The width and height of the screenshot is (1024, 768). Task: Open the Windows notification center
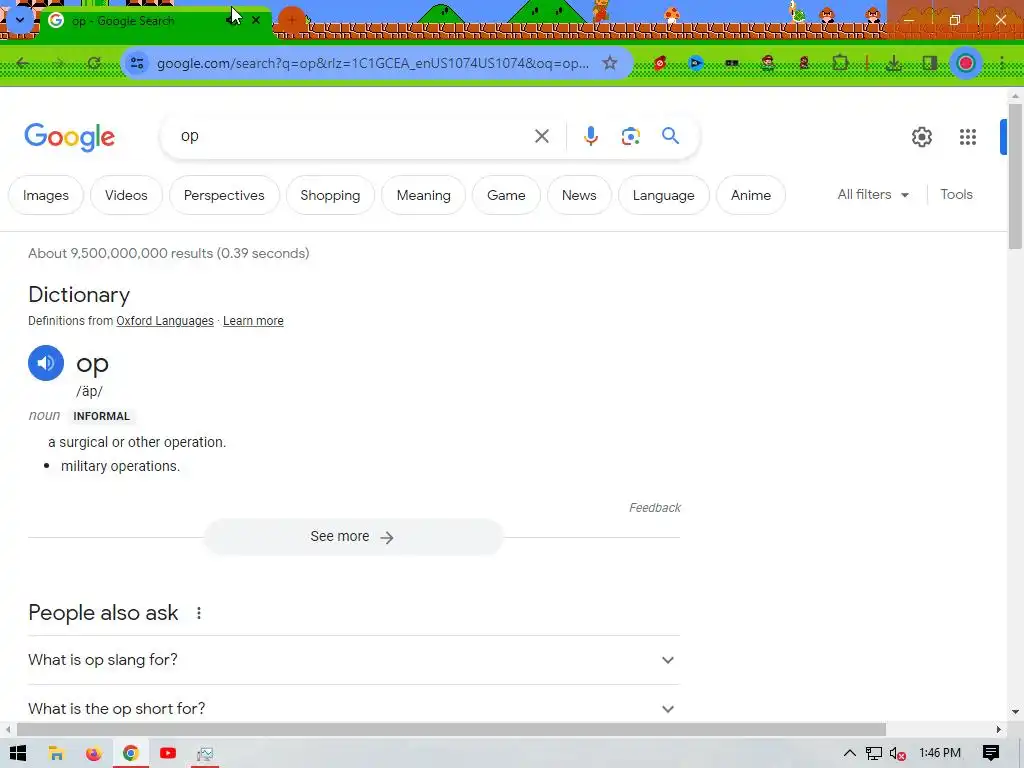(x=991, y=753)
